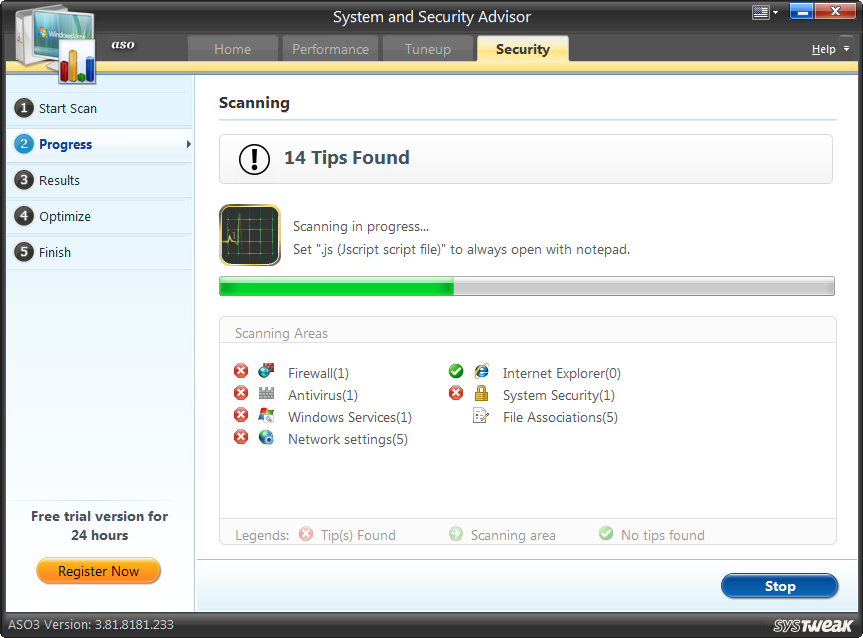Switch to the Performance tab
Screen dimensions: 863x638
pos(330,48)
